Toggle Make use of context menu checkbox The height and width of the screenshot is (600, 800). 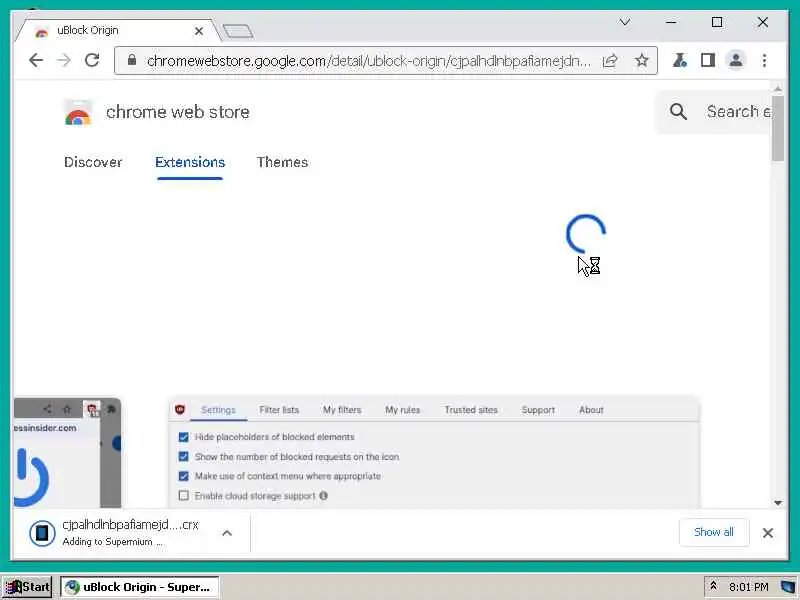point(183,476)
